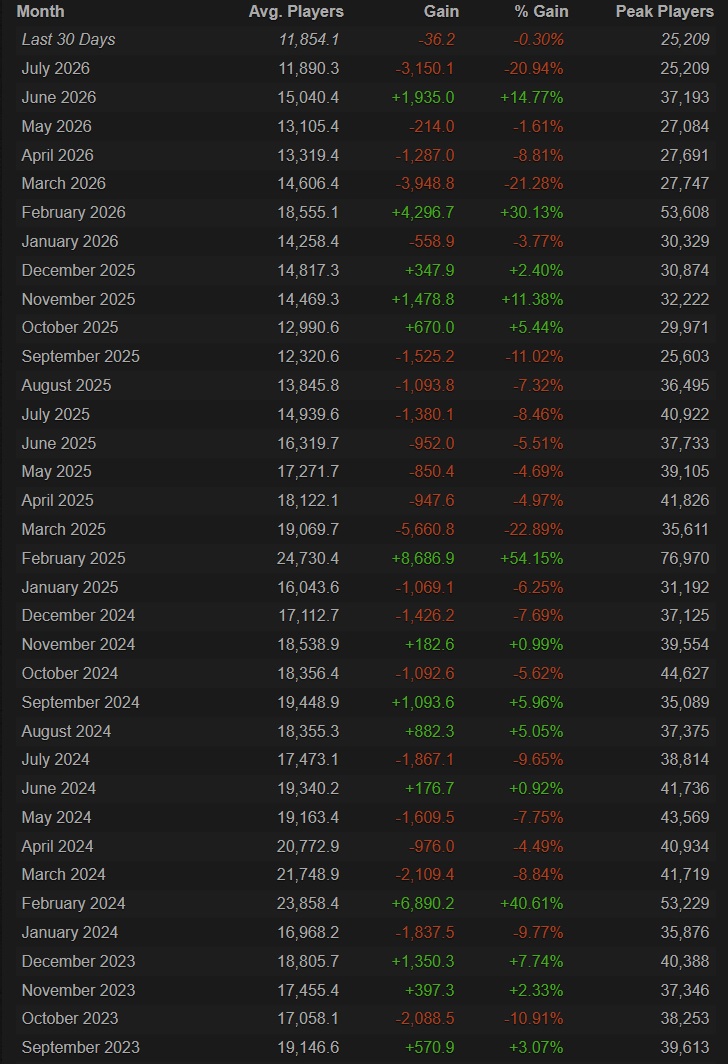728x1064 pixels.
Task: Click the gain value -5,660.8
Action: coord(425,529)
